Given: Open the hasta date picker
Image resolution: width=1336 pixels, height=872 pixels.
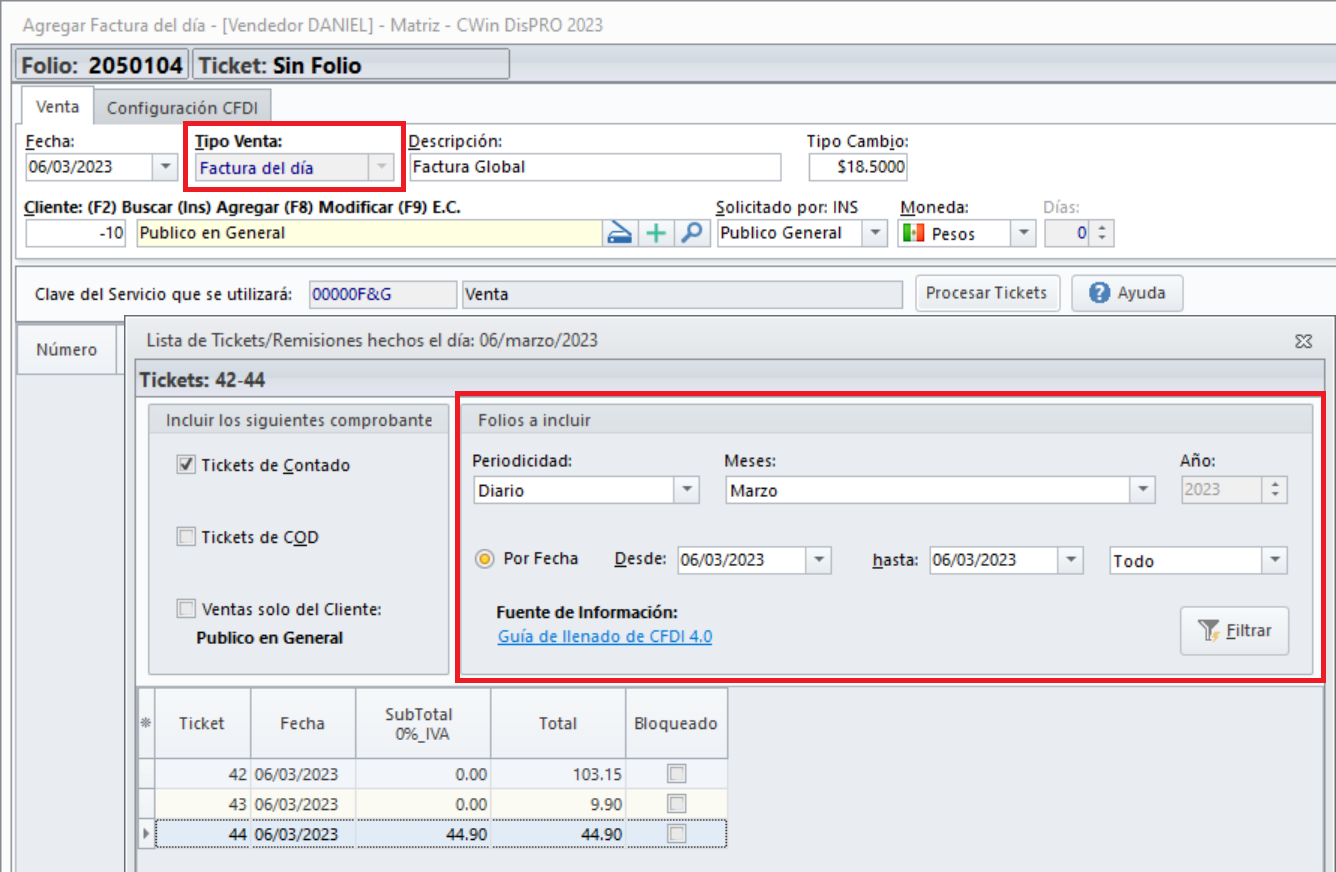Looking at the screenshot, I should (1071, 560).
